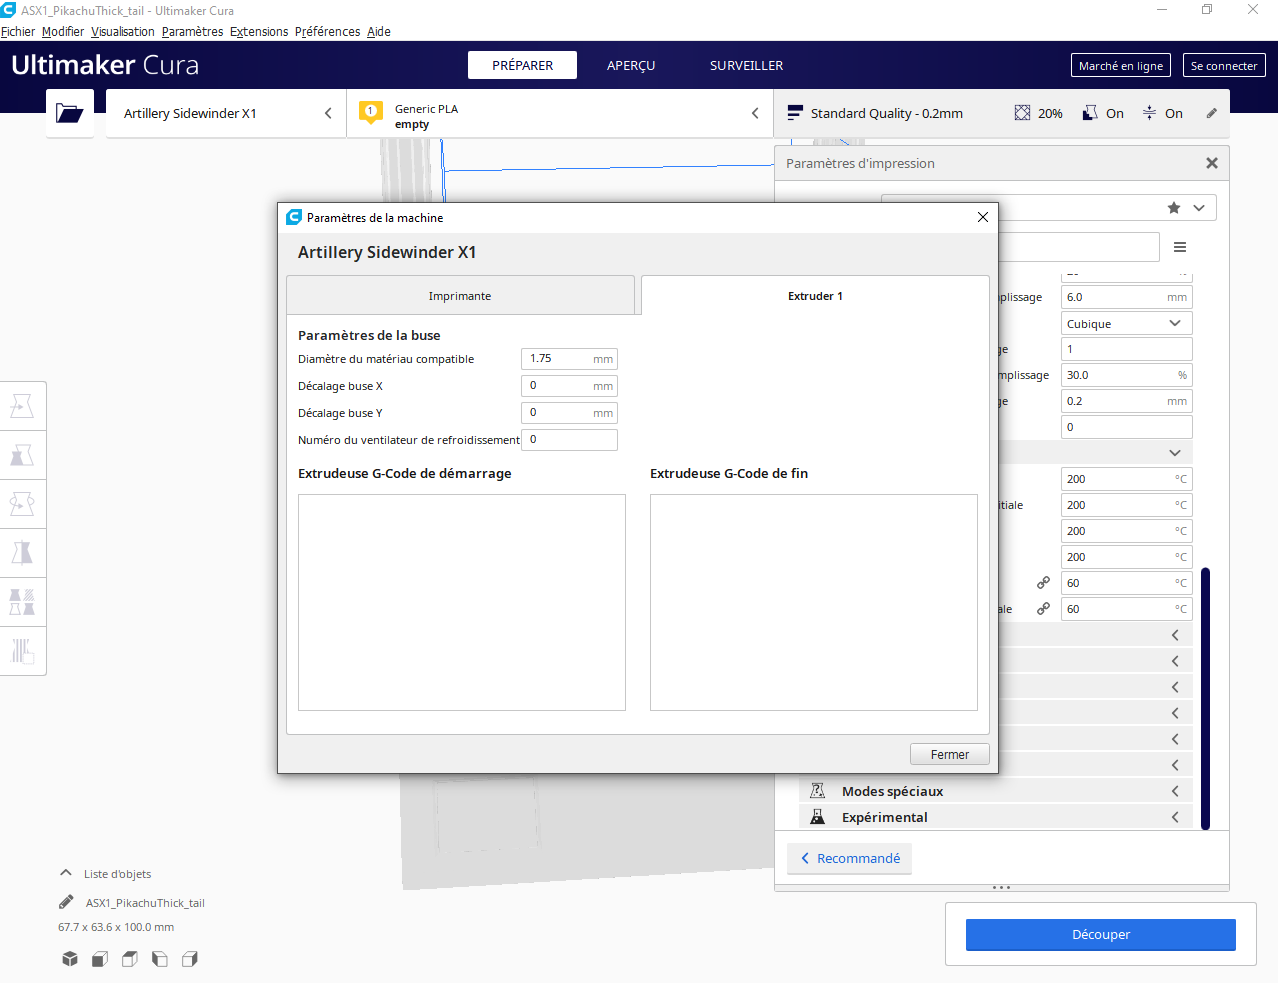Click the settings panel vertical scrollbar
Image resolution: width=1278 pixels, height=983 pixels.
1205,698
